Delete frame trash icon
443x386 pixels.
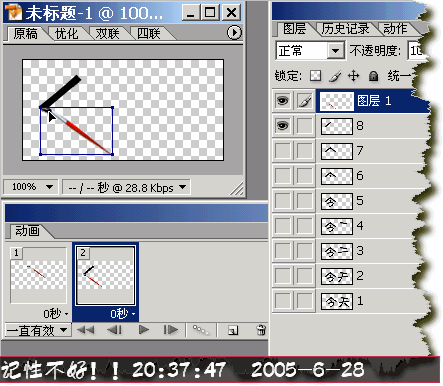pos(261,330)
